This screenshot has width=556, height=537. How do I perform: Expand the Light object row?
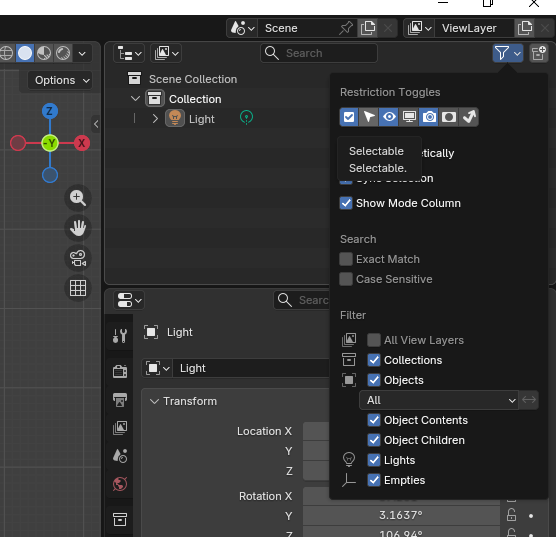pyautogui.click(x=155, y=119)
